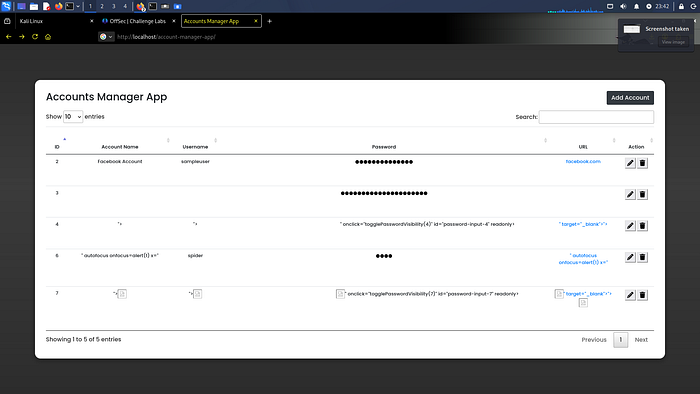
Task: Reveal password for Facebook Account
Action: 384,162
